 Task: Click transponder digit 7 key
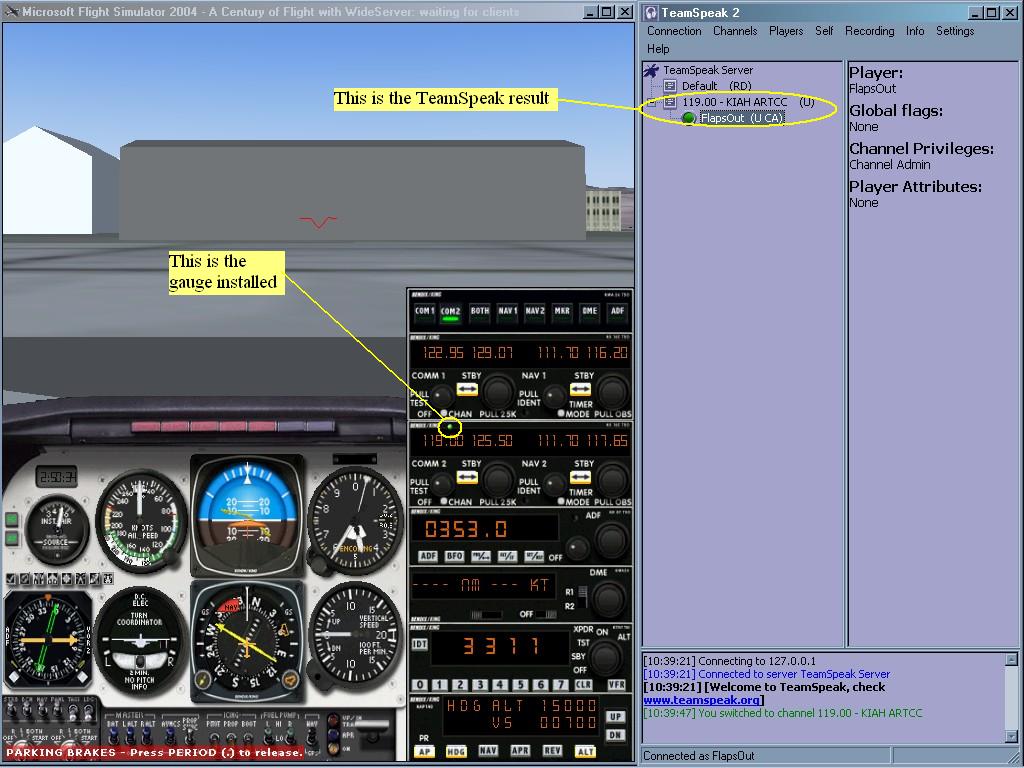point(560,684)
